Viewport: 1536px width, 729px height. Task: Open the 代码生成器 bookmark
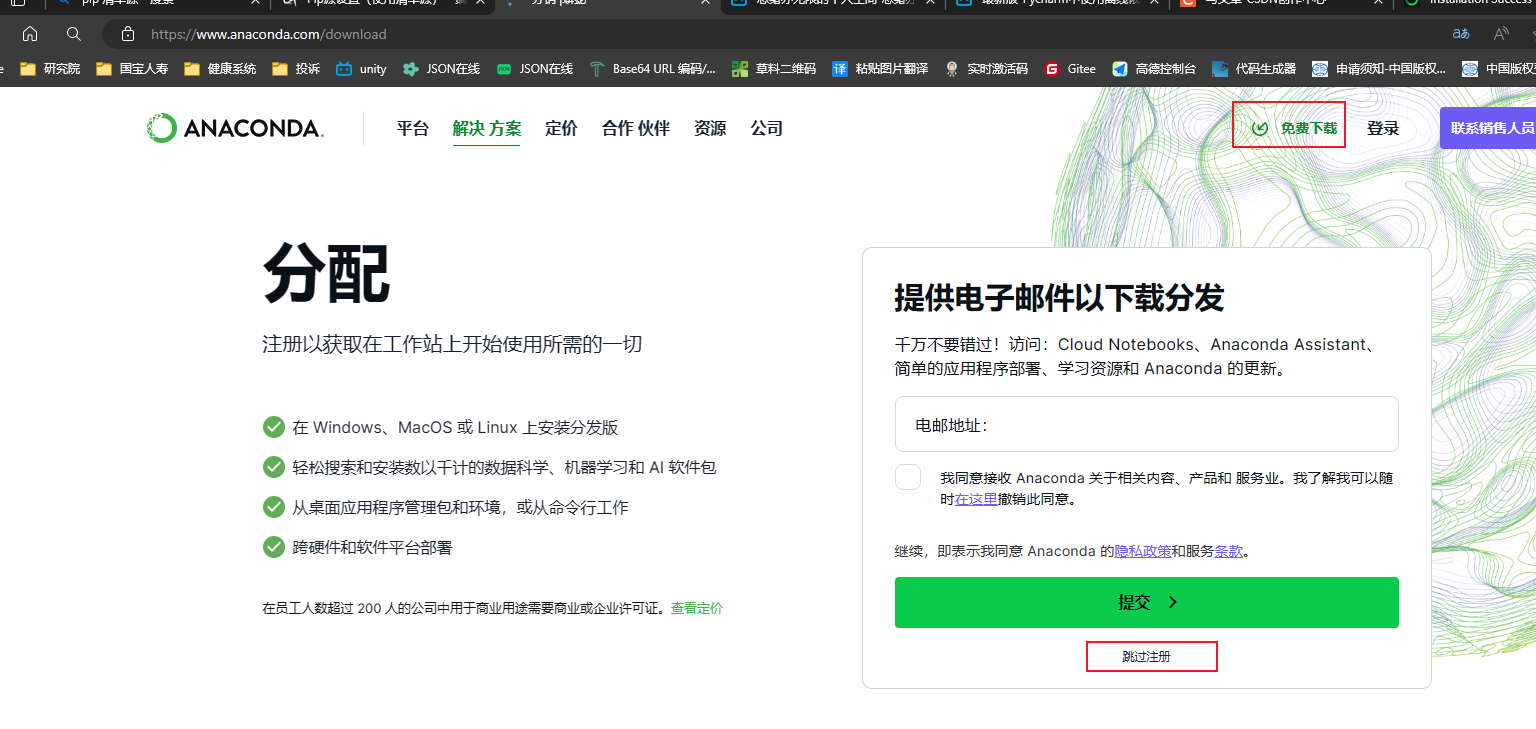(1254, 69)
